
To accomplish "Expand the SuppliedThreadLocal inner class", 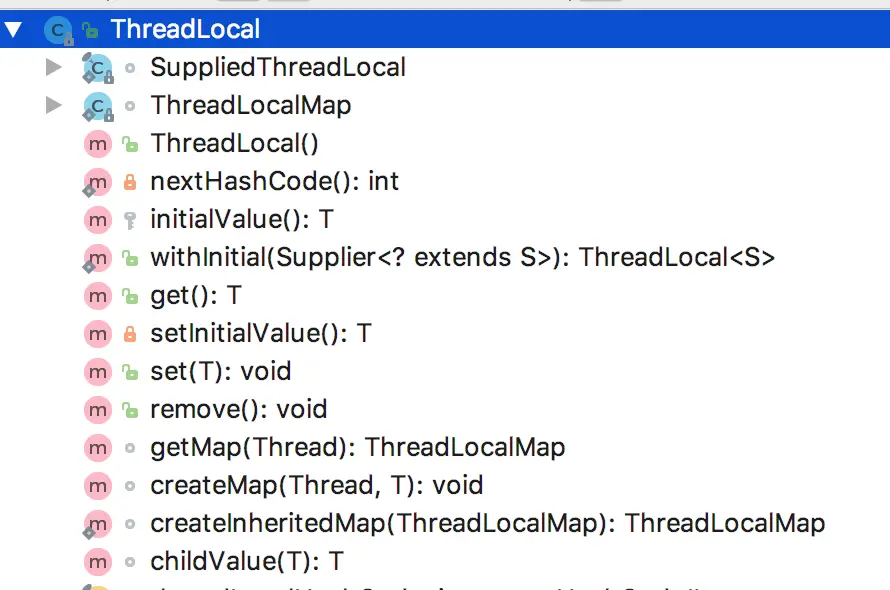I will coord(53,67).
